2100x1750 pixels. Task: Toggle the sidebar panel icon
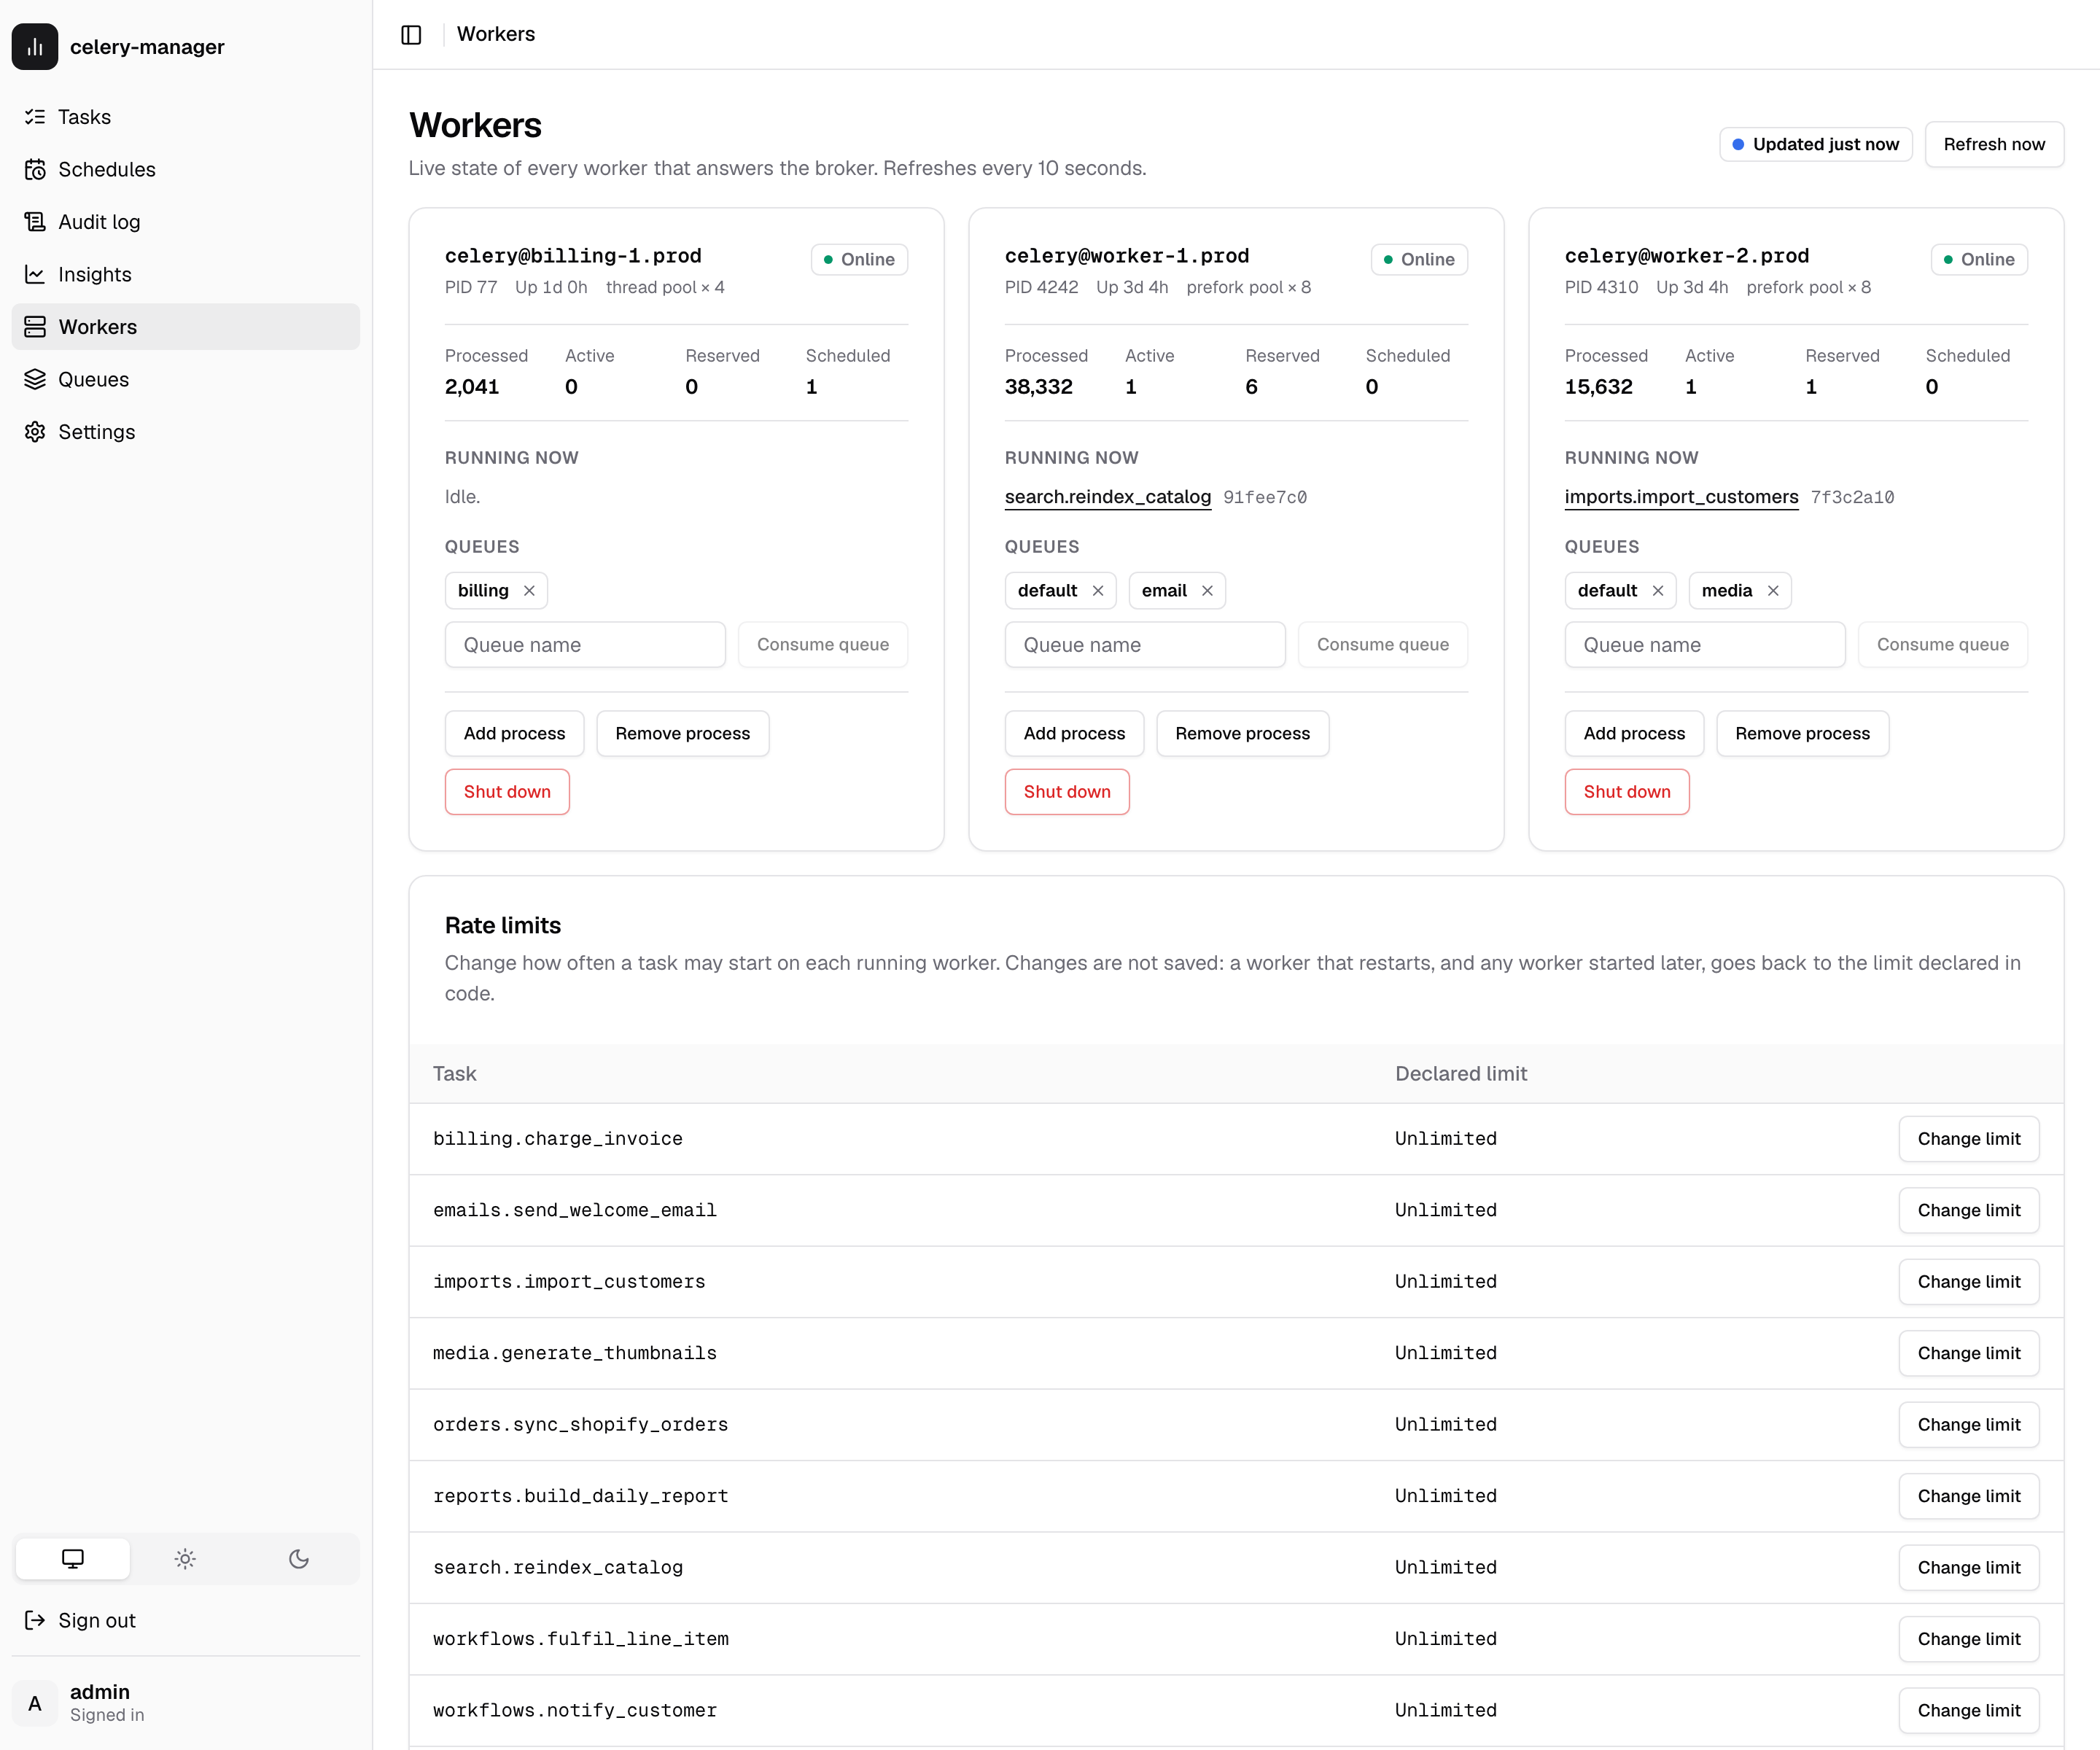[x=411, y=34]
